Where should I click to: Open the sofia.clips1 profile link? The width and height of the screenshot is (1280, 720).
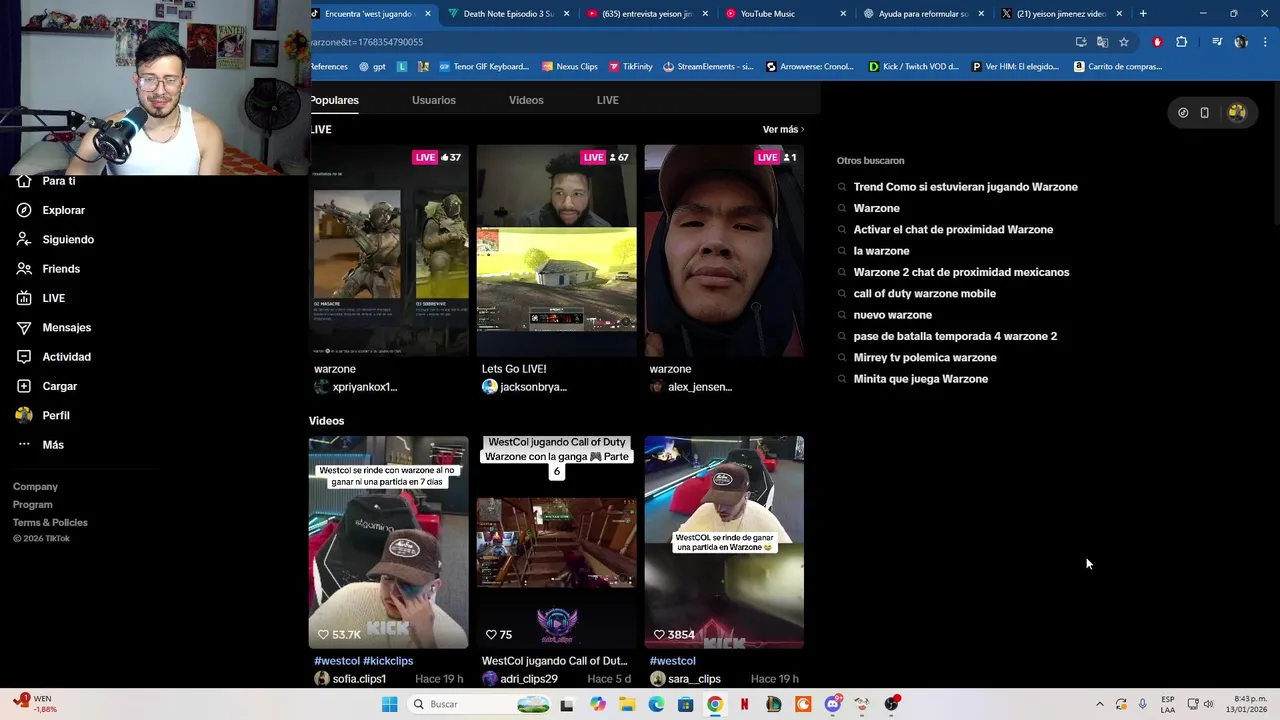[x=359, y=679]
